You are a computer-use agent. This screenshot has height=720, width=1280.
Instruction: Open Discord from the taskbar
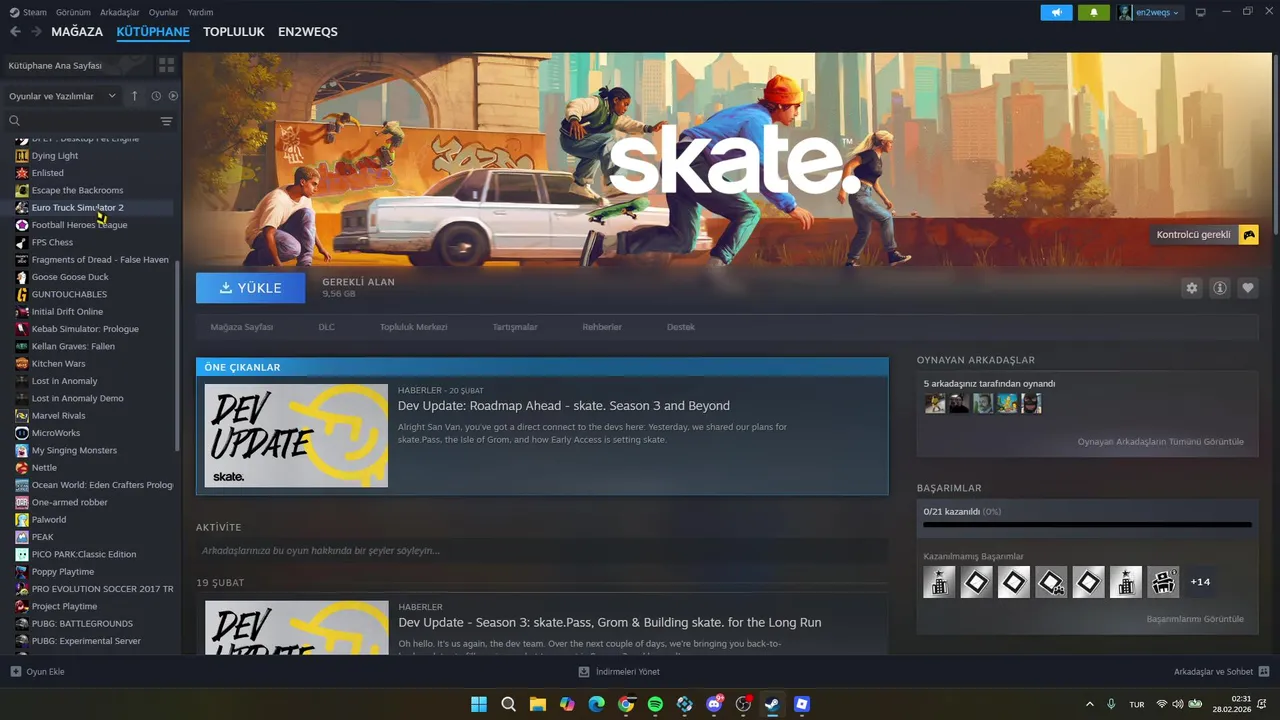coord(714,704)
